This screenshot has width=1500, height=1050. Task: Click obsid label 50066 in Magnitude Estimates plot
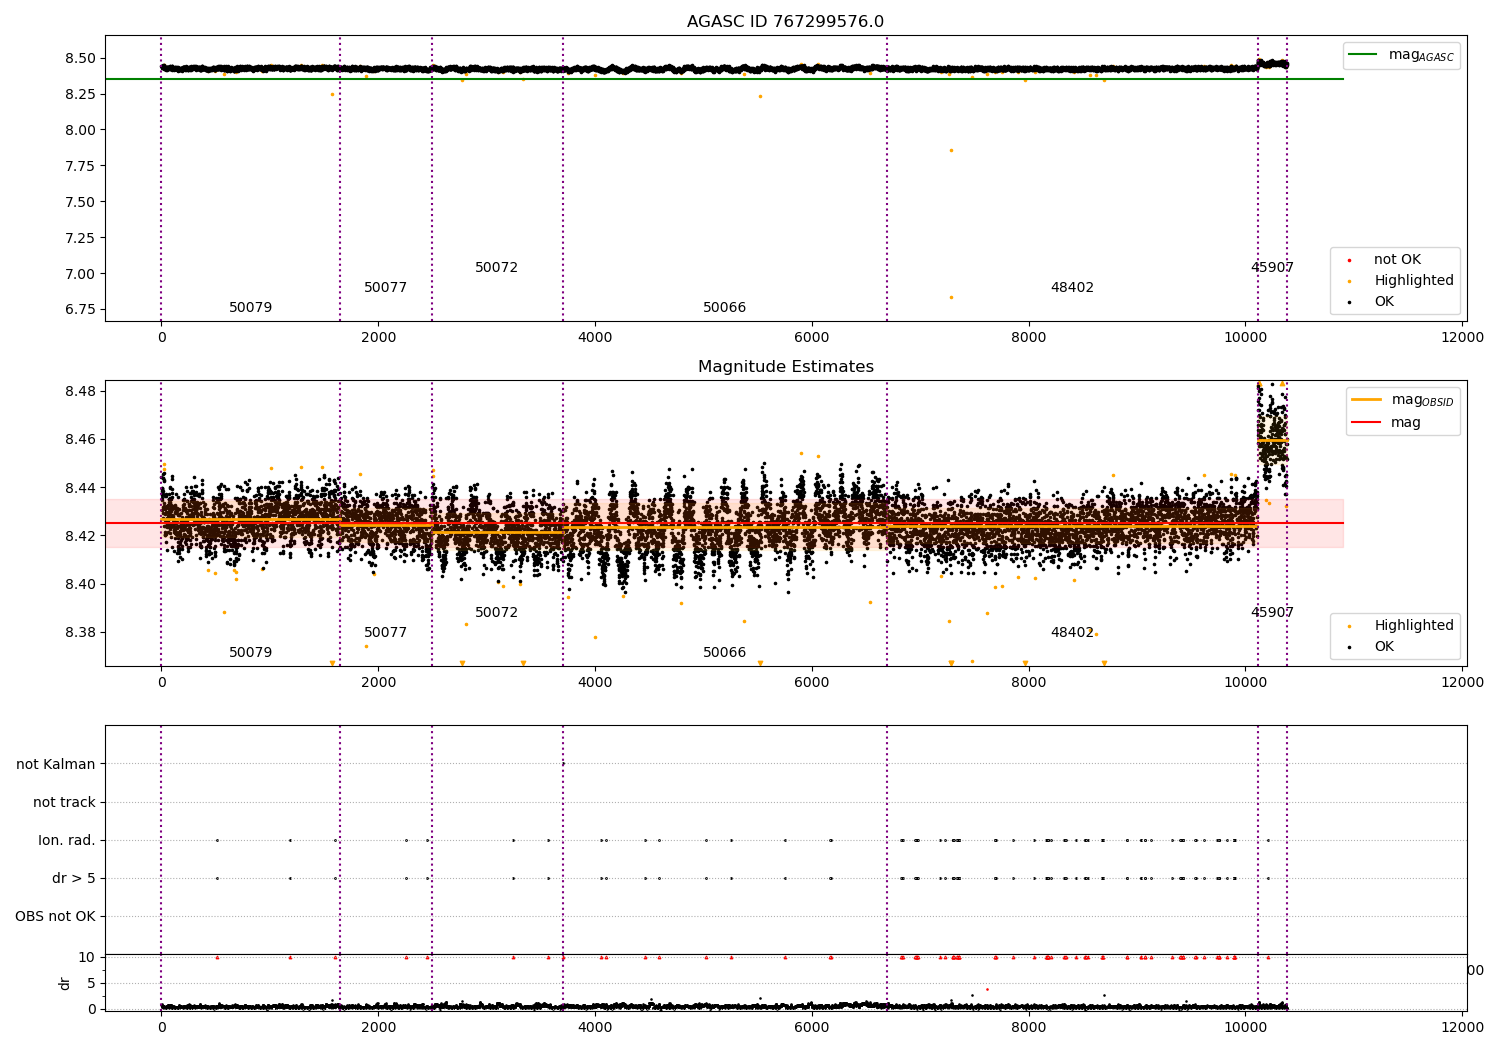(x=724, y=653)
